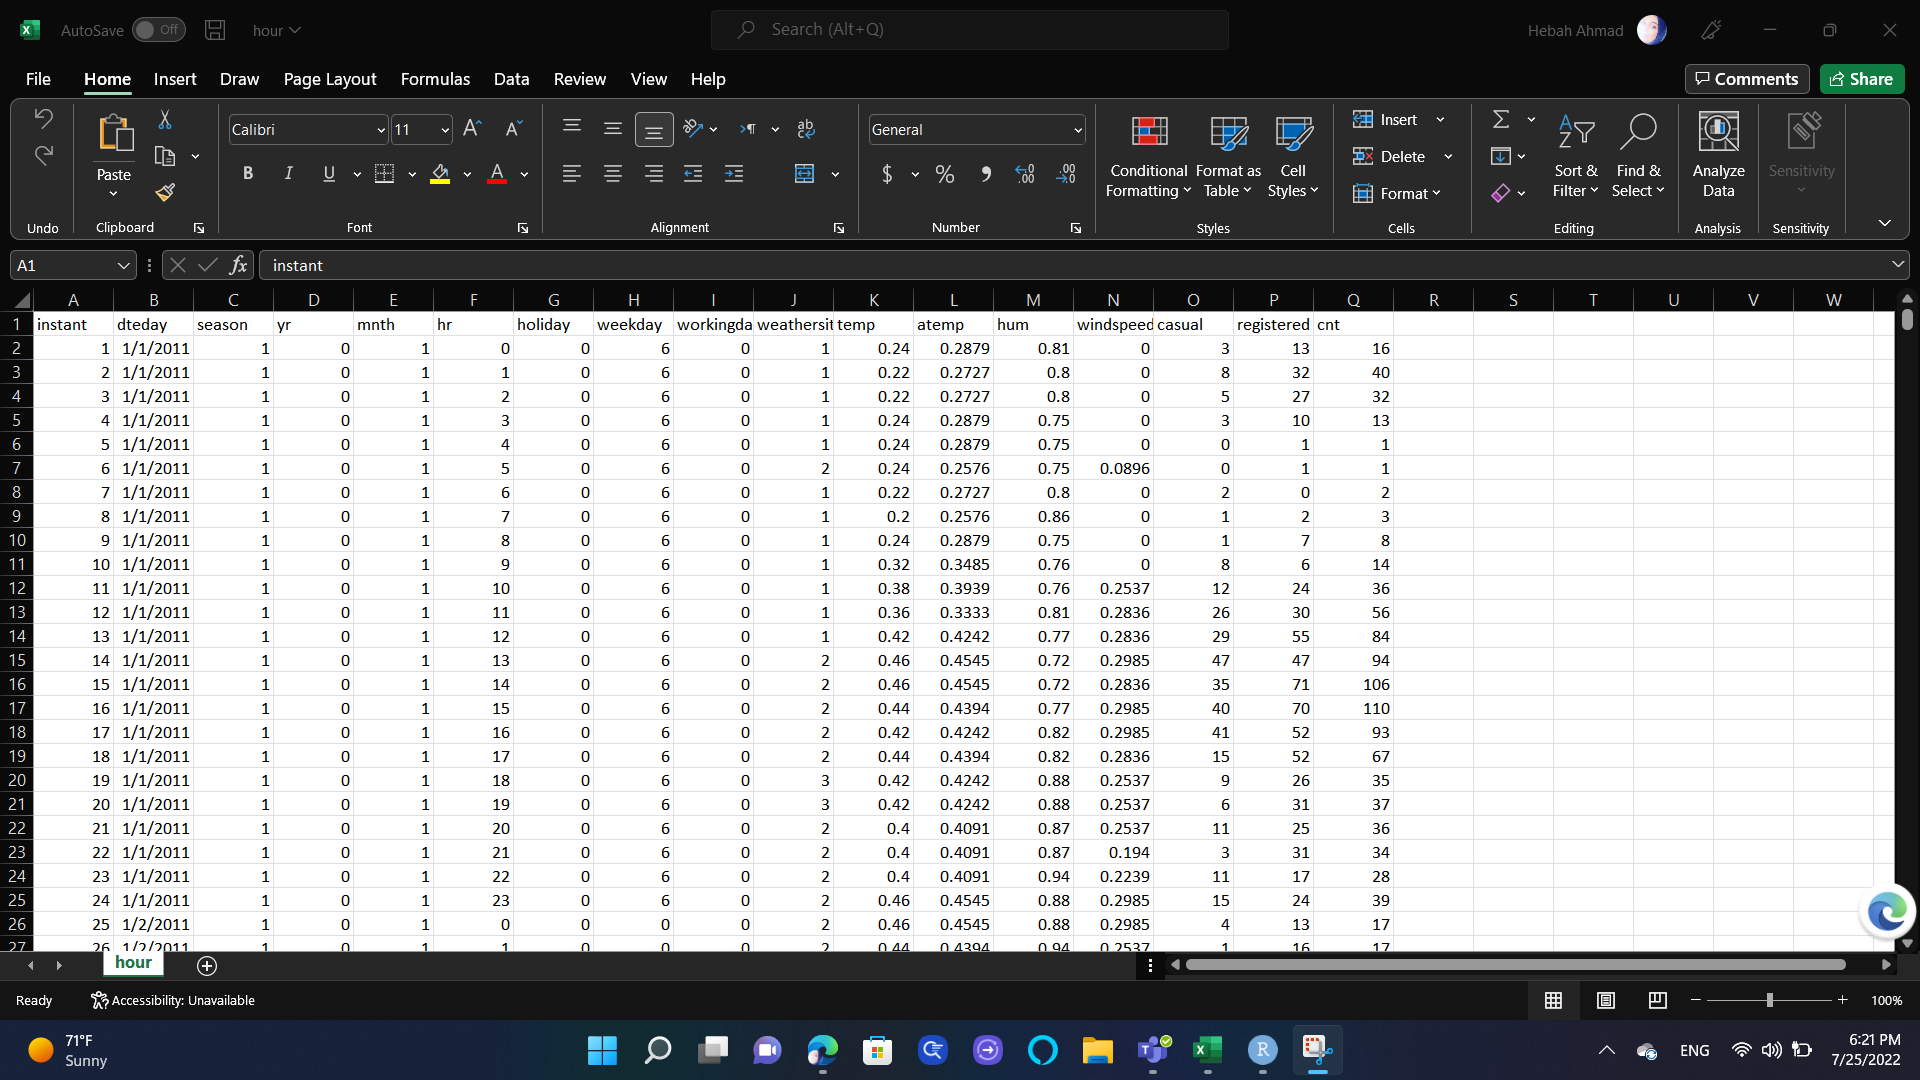Click the Cut scissors icon
This screenshot has width=1920, height=1080.
click(x=165, y=120)
